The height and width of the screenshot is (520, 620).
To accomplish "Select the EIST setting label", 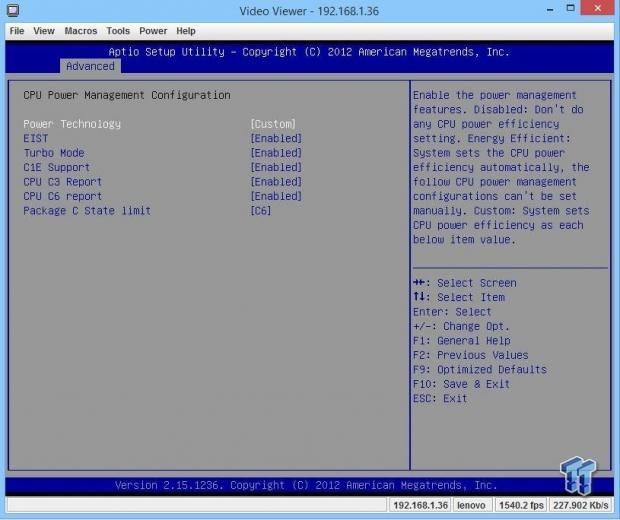I will [x=36, y=138].
